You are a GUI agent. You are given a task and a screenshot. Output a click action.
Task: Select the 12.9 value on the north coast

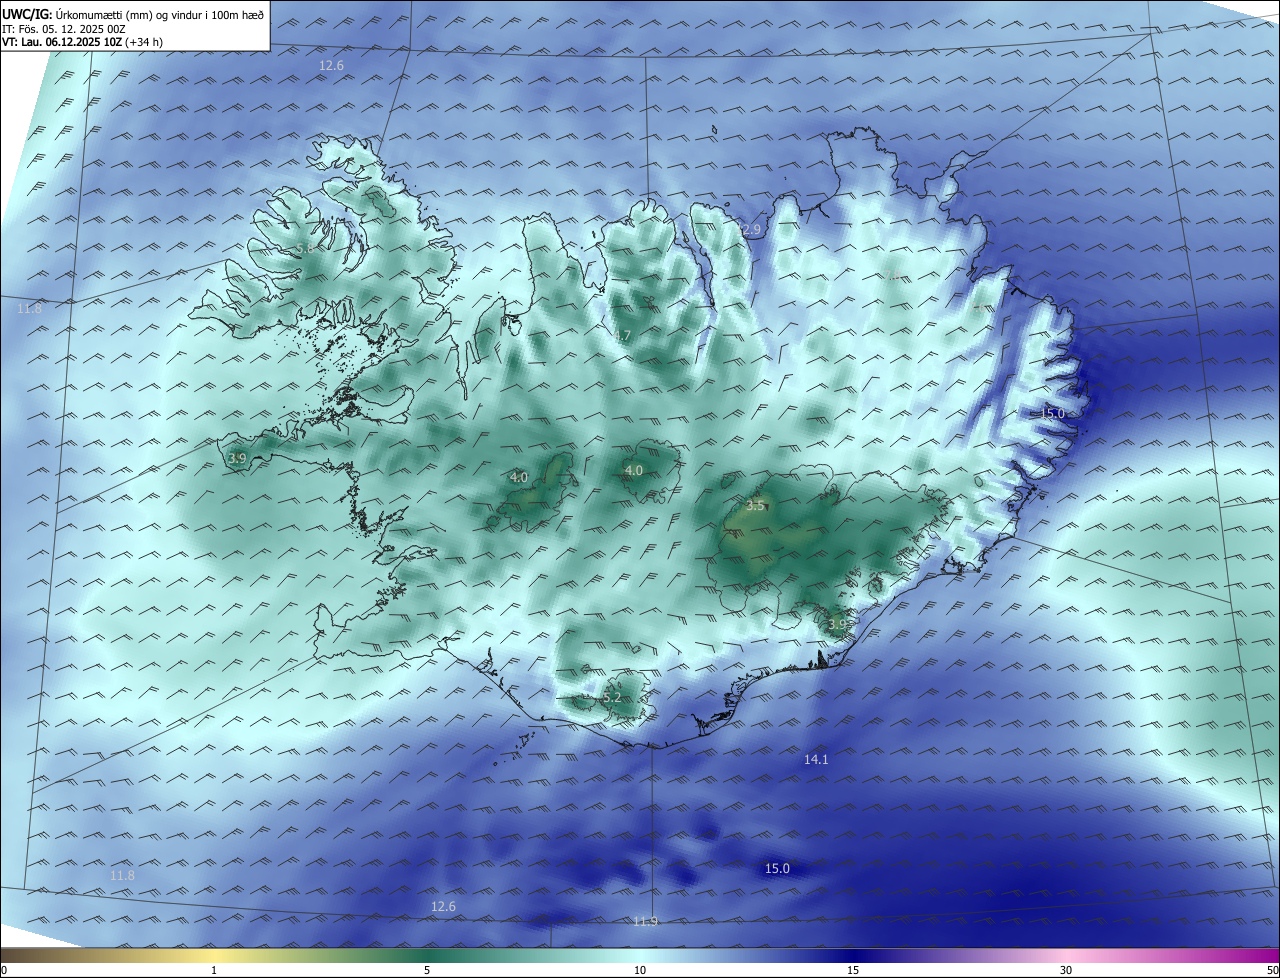click(748, 230)
